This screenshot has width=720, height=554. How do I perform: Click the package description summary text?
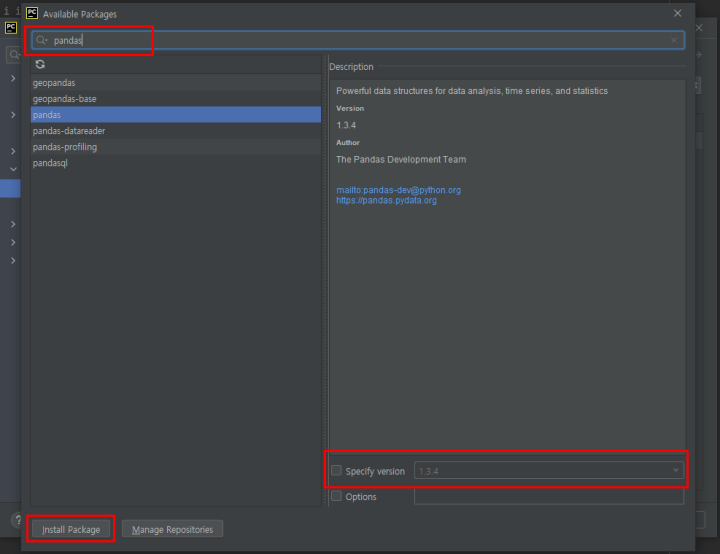[x=472, y=91]
